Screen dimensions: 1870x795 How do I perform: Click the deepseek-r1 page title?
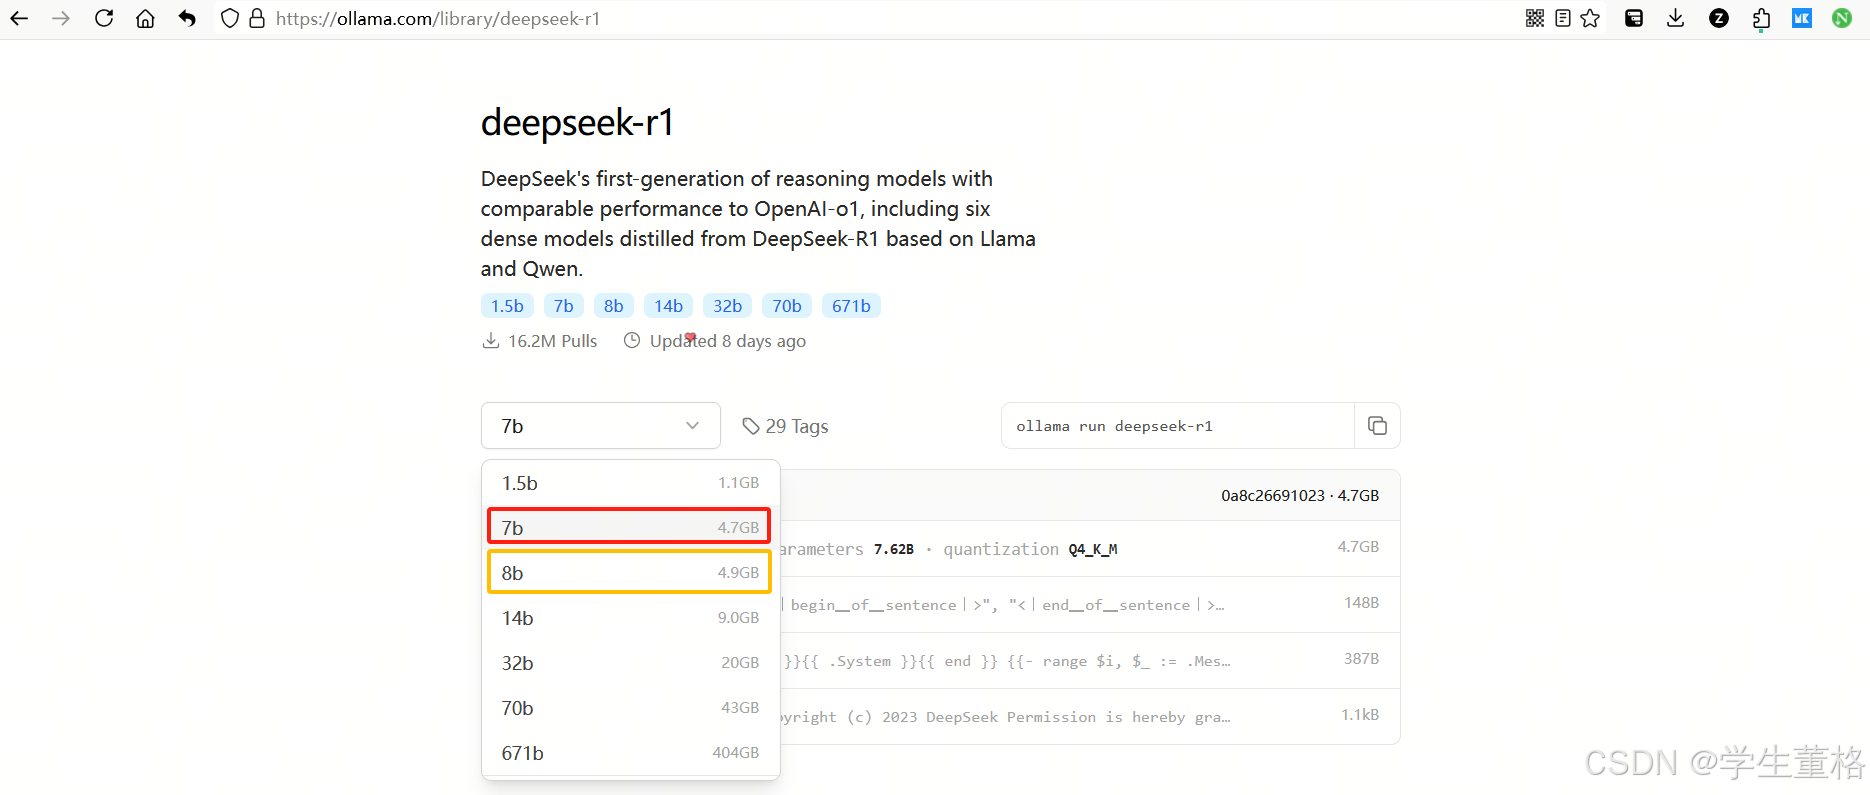tap(578, 122)
